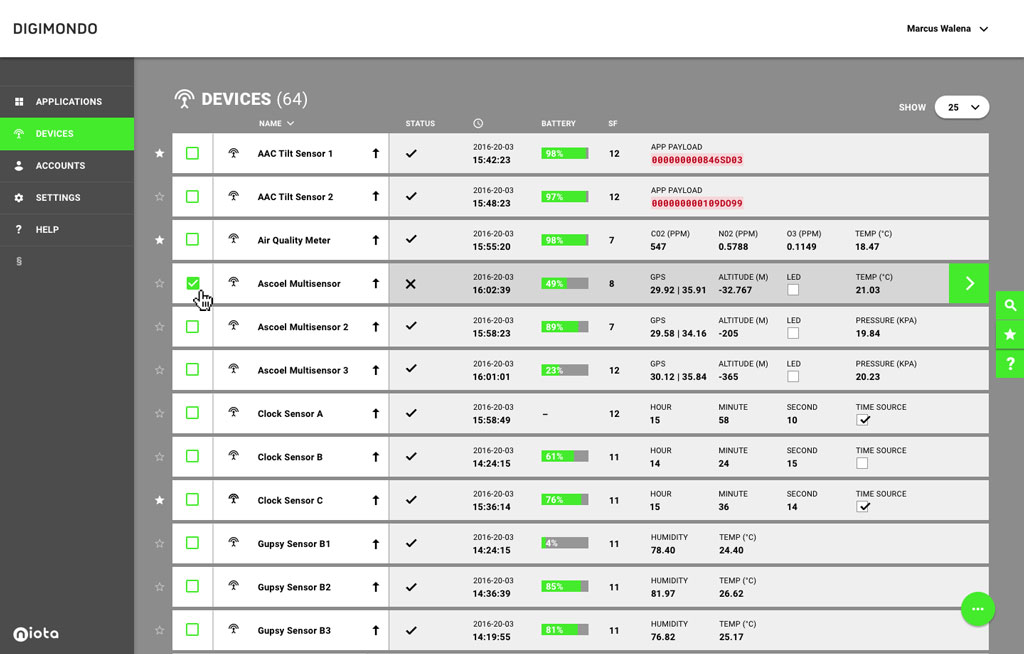
Task: Click battery bar showing 98% for AAC Tilt Sensor 1
Action: click(564, 154)
